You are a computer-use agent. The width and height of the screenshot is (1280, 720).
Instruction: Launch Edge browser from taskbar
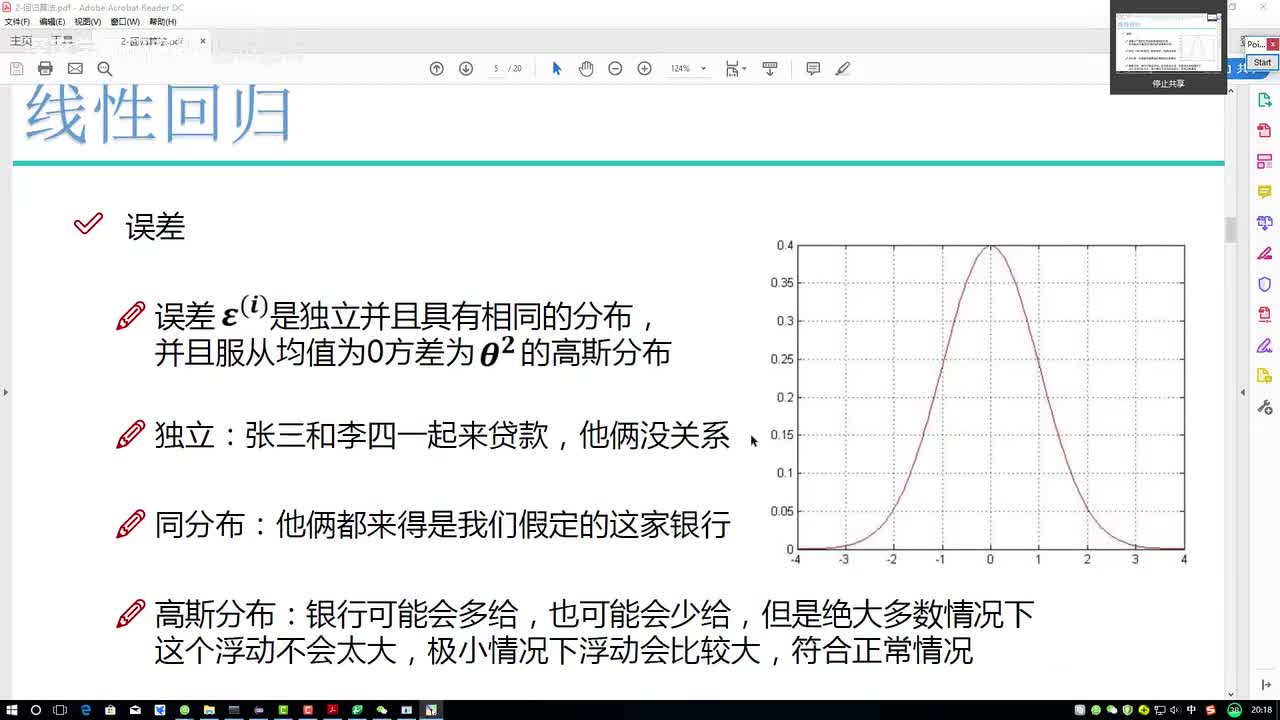(86, 710)
